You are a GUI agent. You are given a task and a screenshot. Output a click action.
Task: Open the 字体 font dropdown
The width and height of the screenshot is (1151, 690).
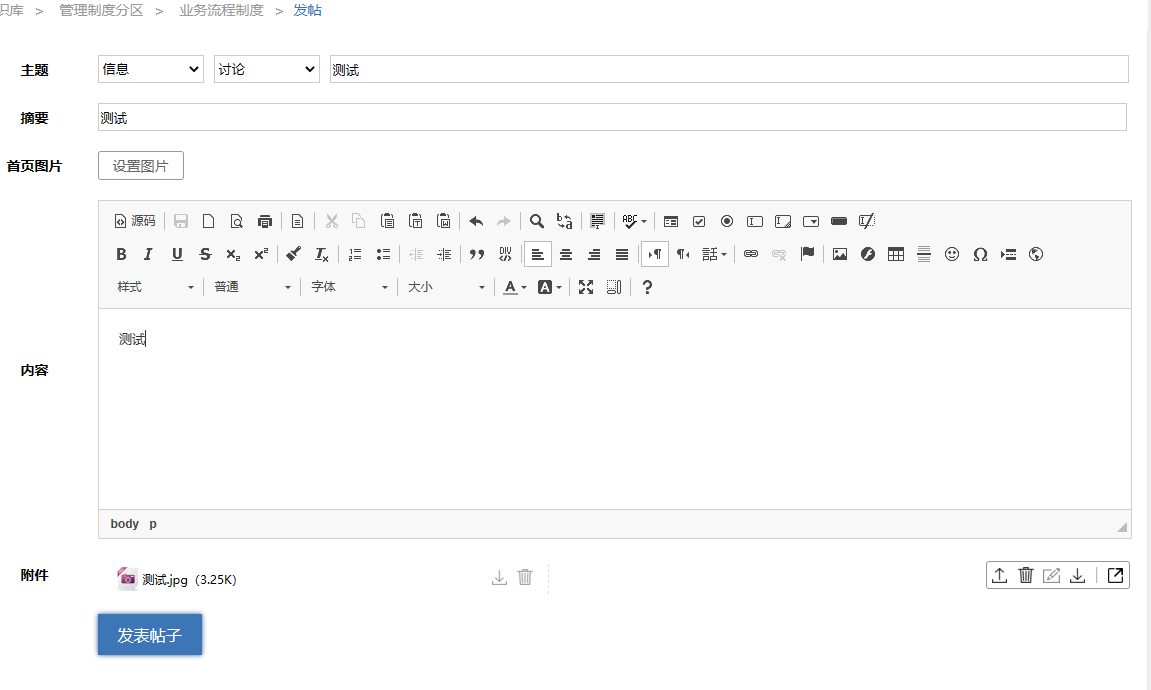[x=349, y=287]
